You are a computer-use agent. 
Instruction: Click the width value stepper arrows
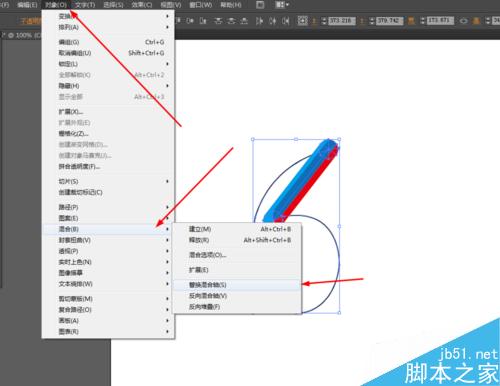(x=423, y=21)
